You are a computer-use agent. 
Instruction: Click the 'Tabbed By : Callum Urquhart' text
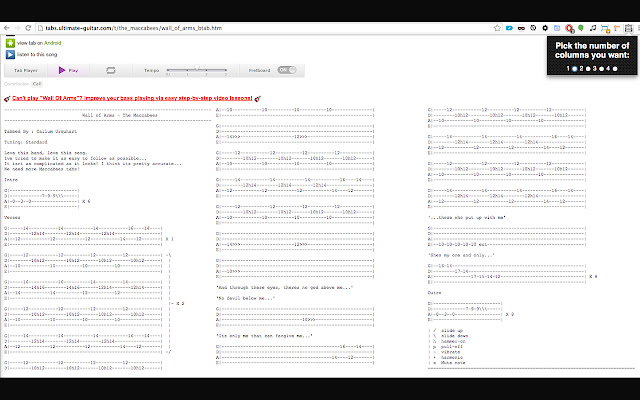pos(40,131)
